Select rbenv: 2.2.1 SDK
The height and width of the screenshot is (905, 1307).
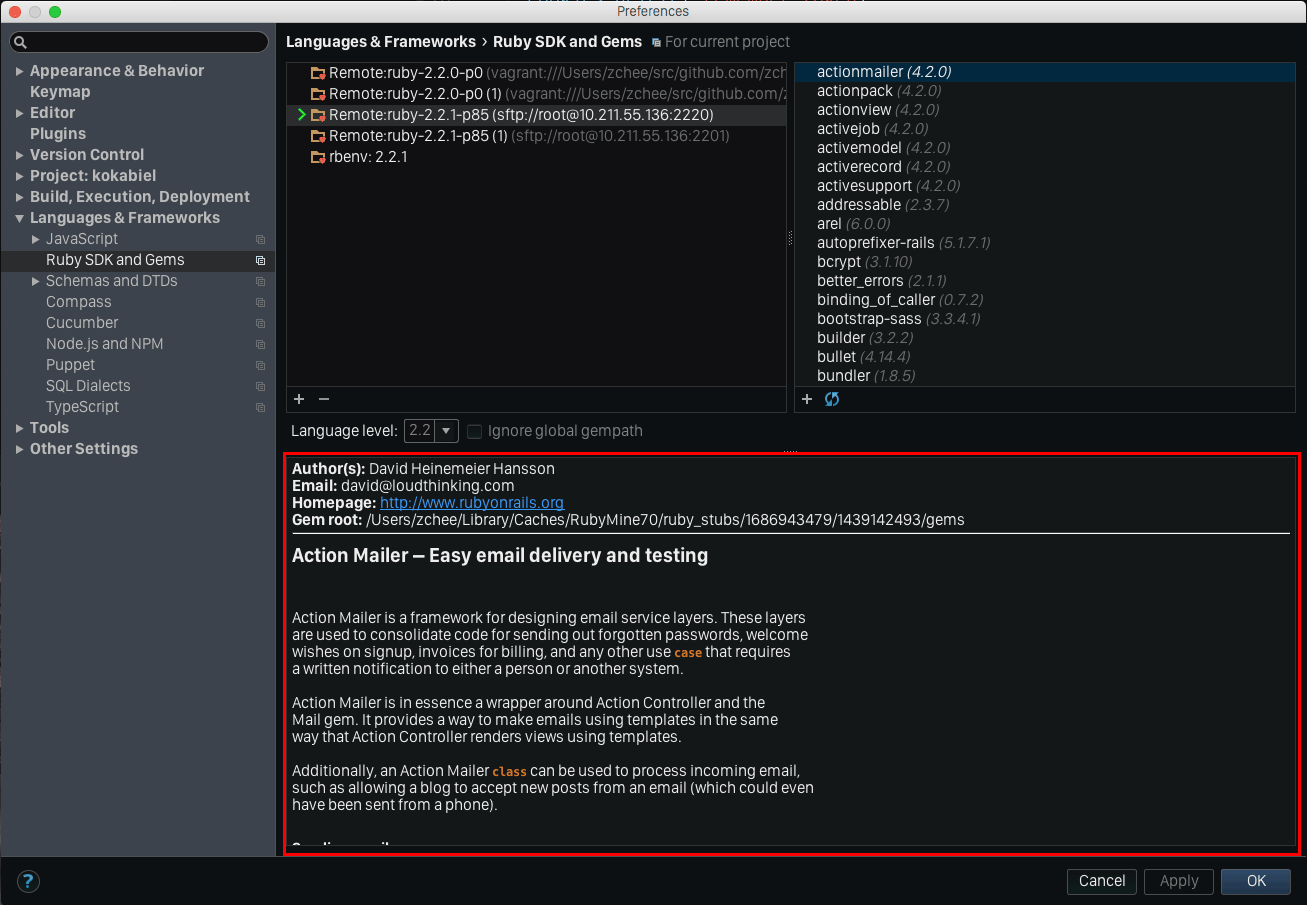click(x=537, y=157)
